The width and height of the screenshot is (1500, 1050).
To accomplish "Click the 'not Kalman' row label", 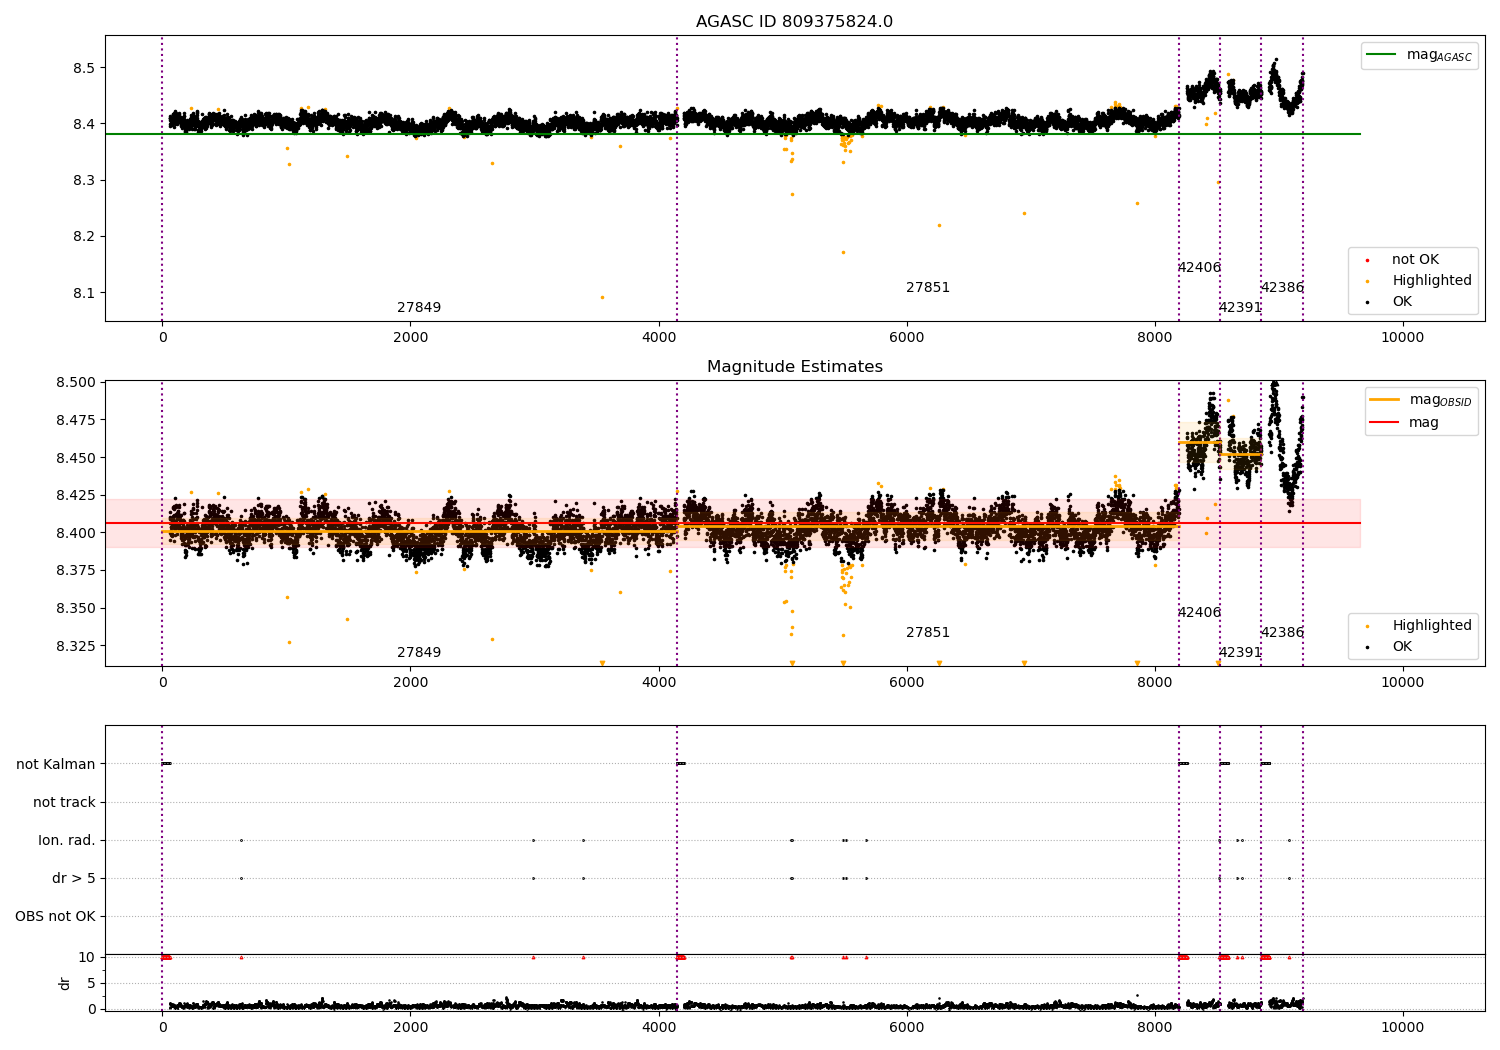I will [56, 765].
